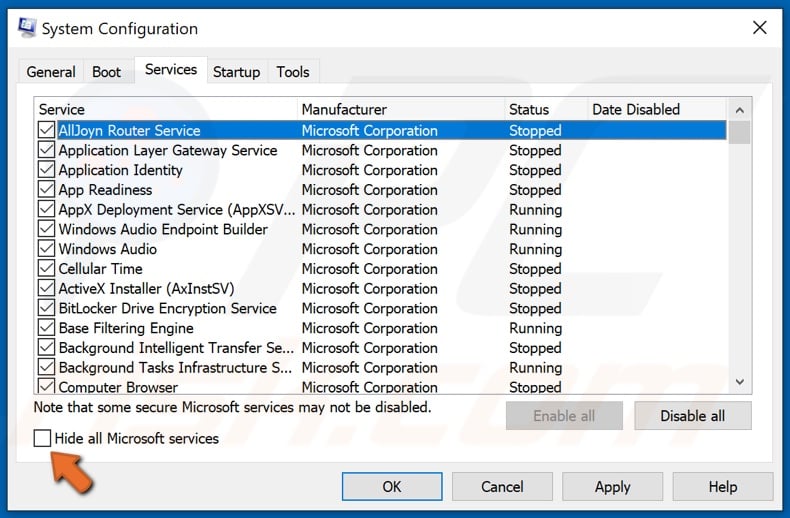790x518 pixels.
Task: Select the Computer Browser service name
Action: click(x=118, y=386)
